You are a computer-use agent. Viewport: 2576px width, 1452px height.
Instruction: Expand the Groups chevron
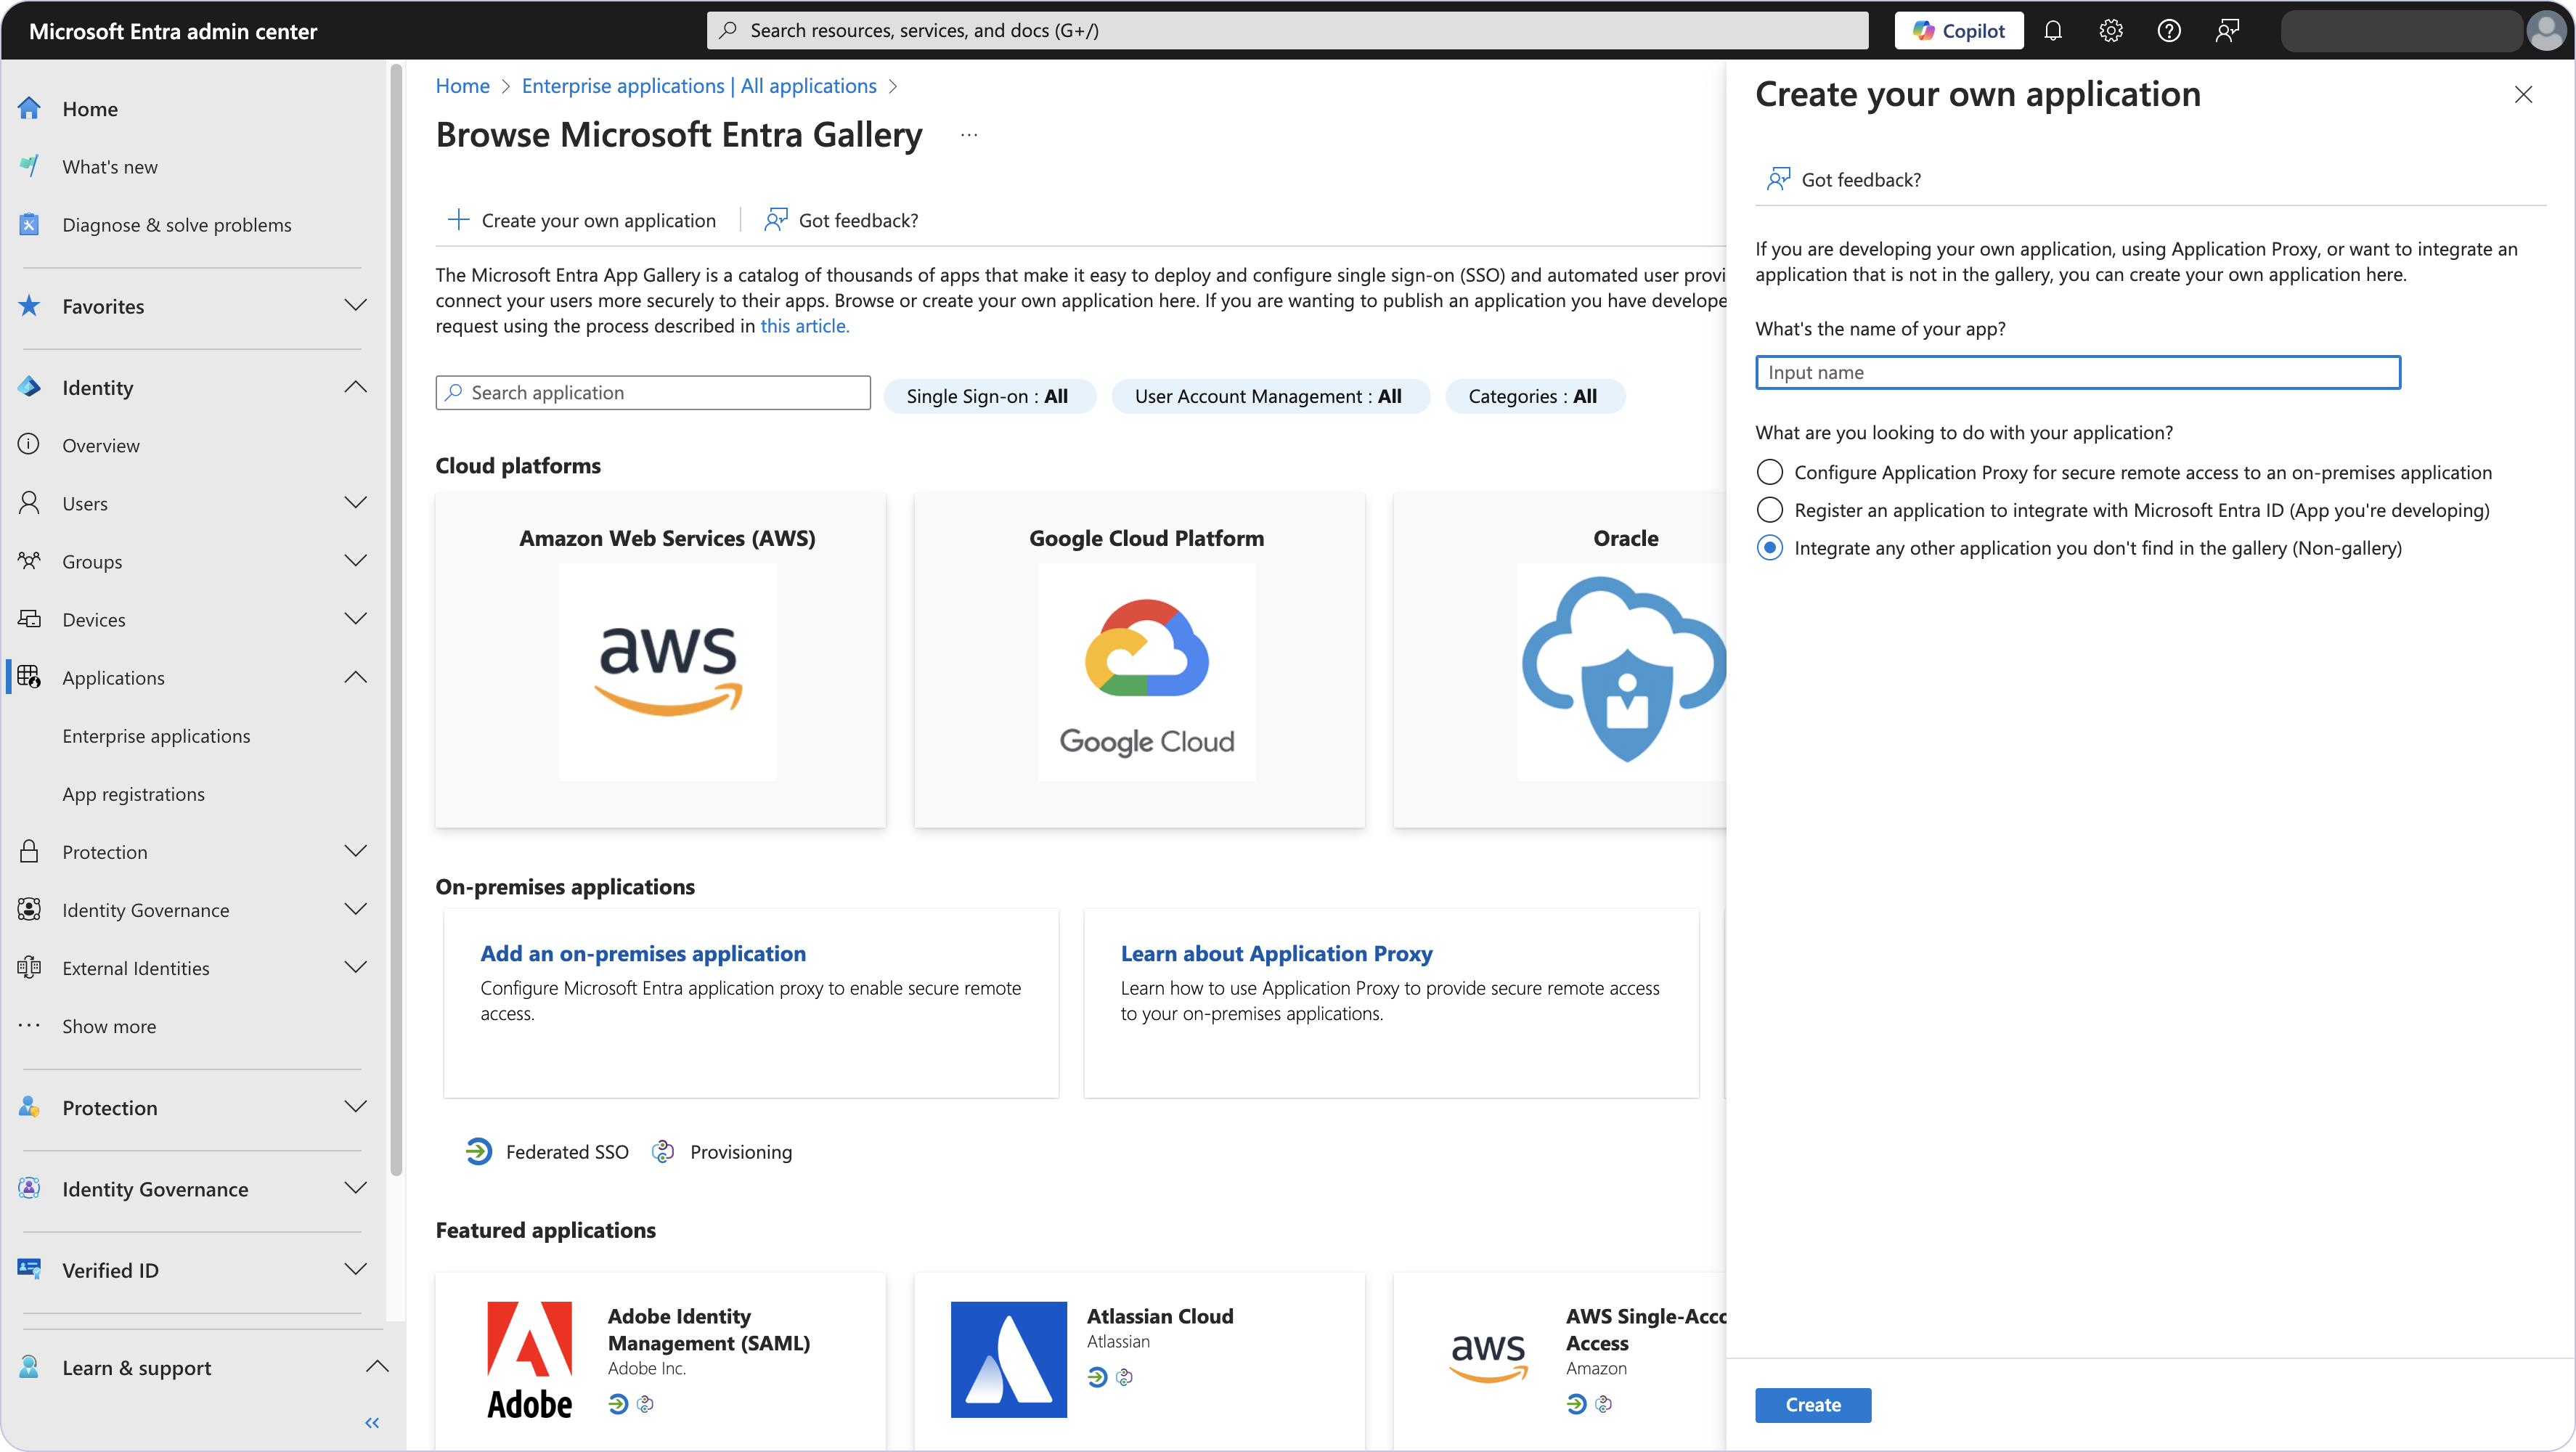pos(355,560)
